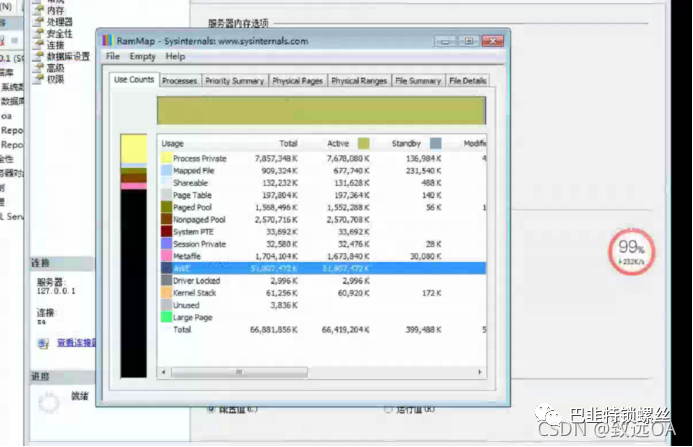This screenshot has width=693, height=447.
Task: Click the Standby column color swatch
Action: click(x=435, y=143)
